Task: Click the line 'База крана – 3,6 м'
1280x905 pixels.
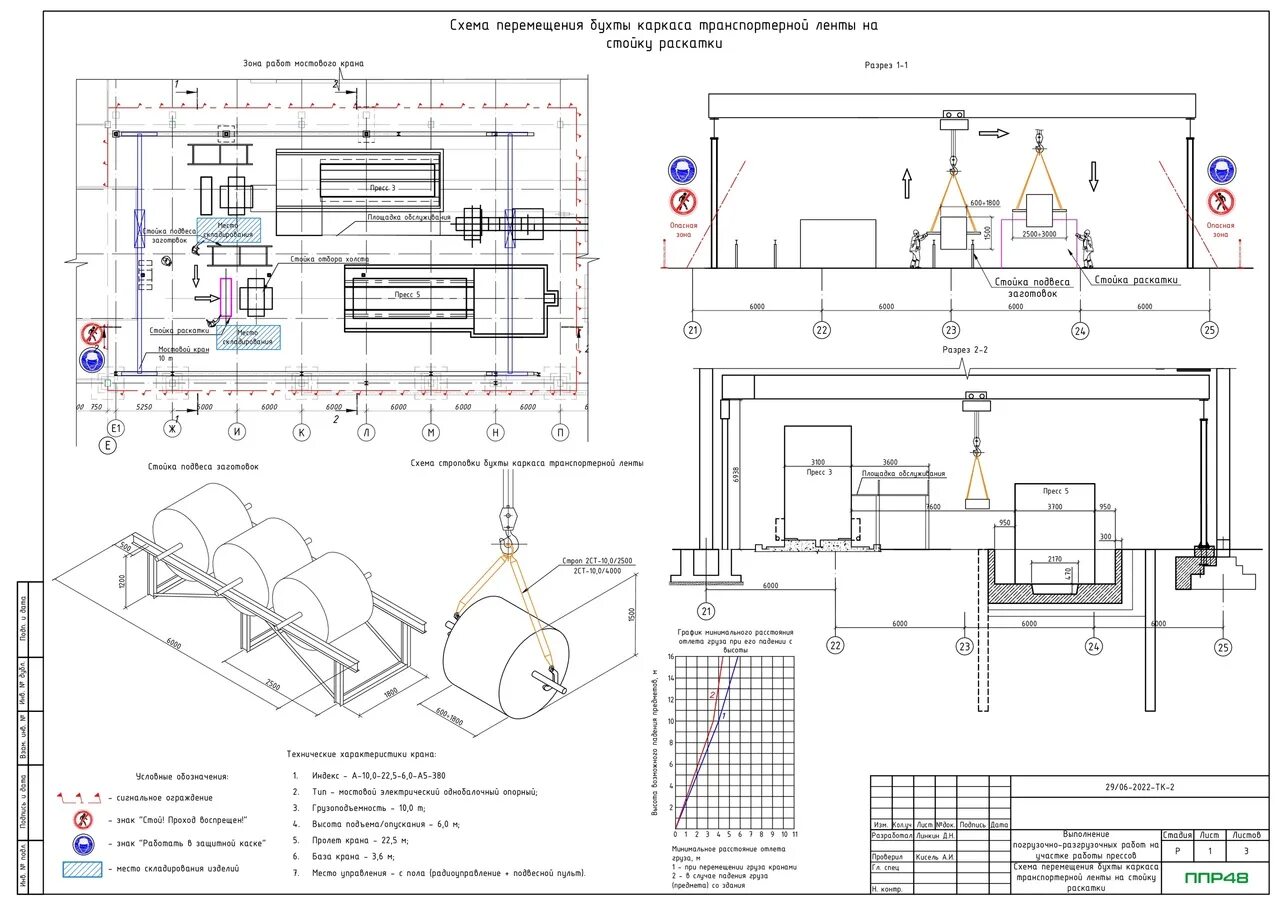Action: tap(356, 856)
